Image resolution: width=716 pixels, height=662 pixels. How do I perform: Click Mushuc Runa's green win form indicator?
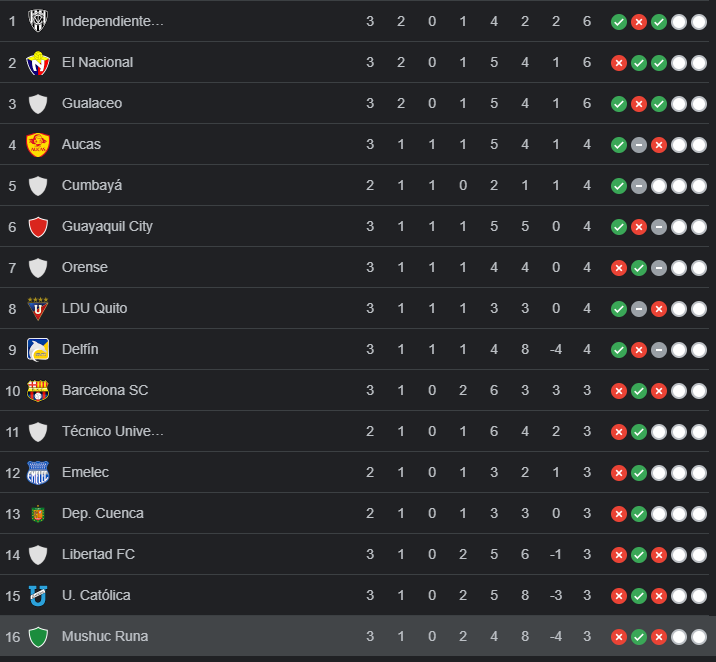pyautogui.click(x=639, y=637)
